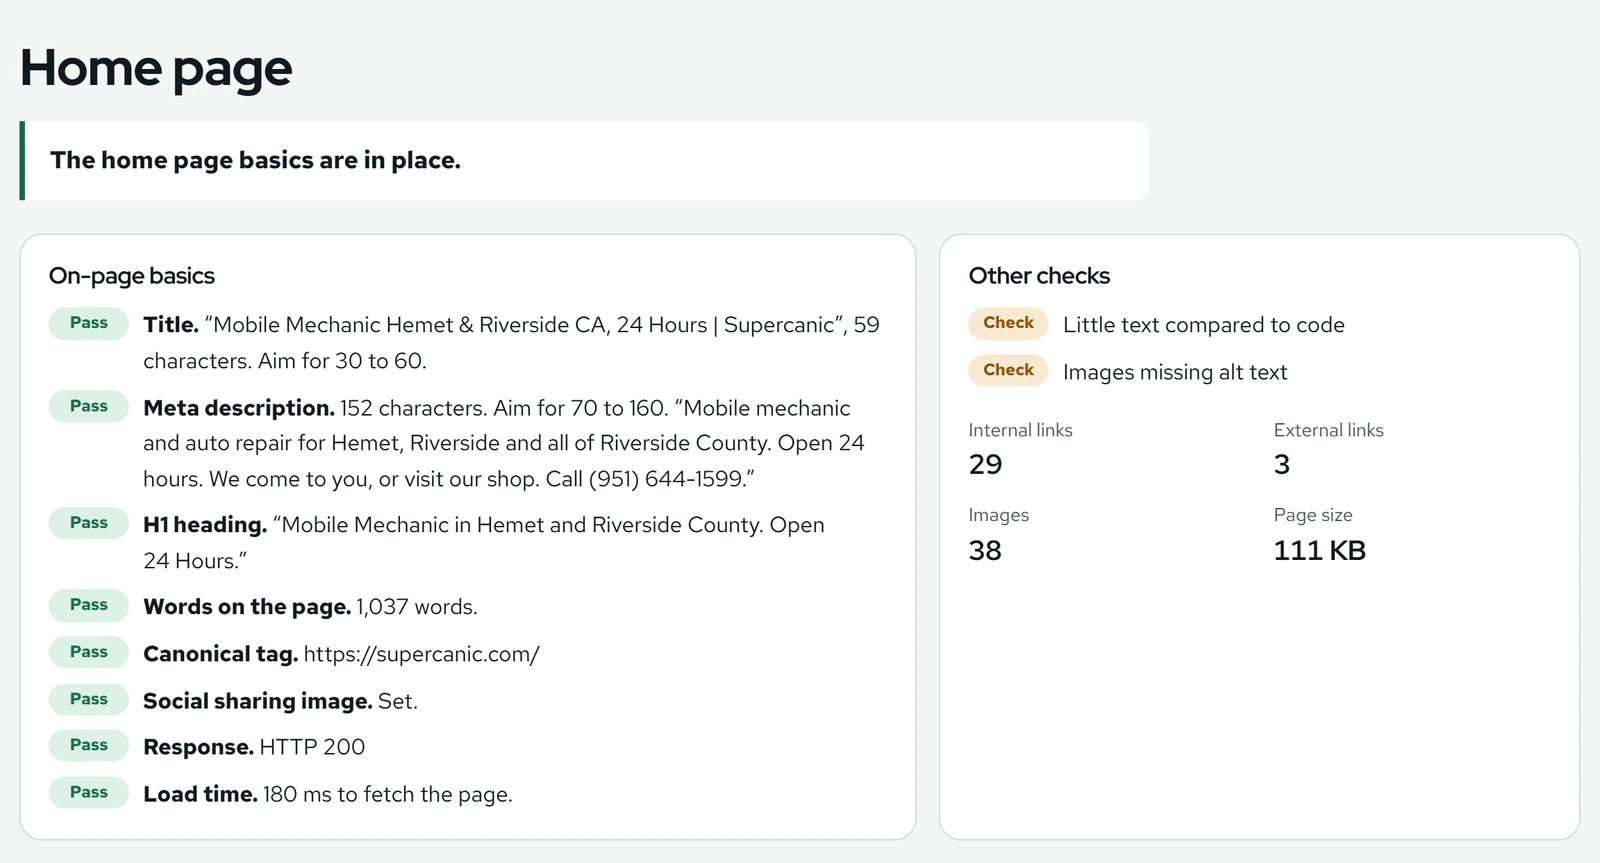Image resolution: width=1600 pixels, height=863 pixels.
Task: Select the bold "H1 heading." label
Action: point(205,525)
